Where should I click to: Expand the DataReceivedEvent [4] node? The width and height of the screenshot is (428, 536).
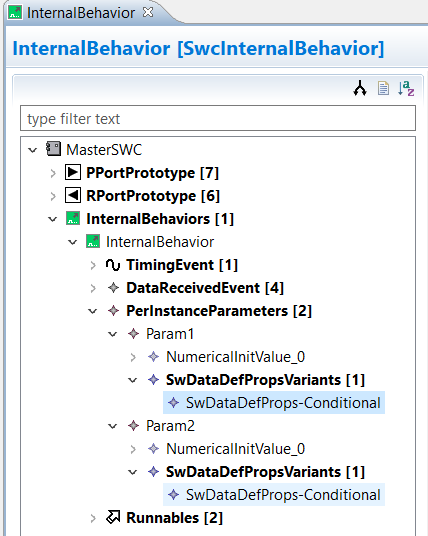pos(93,289)
